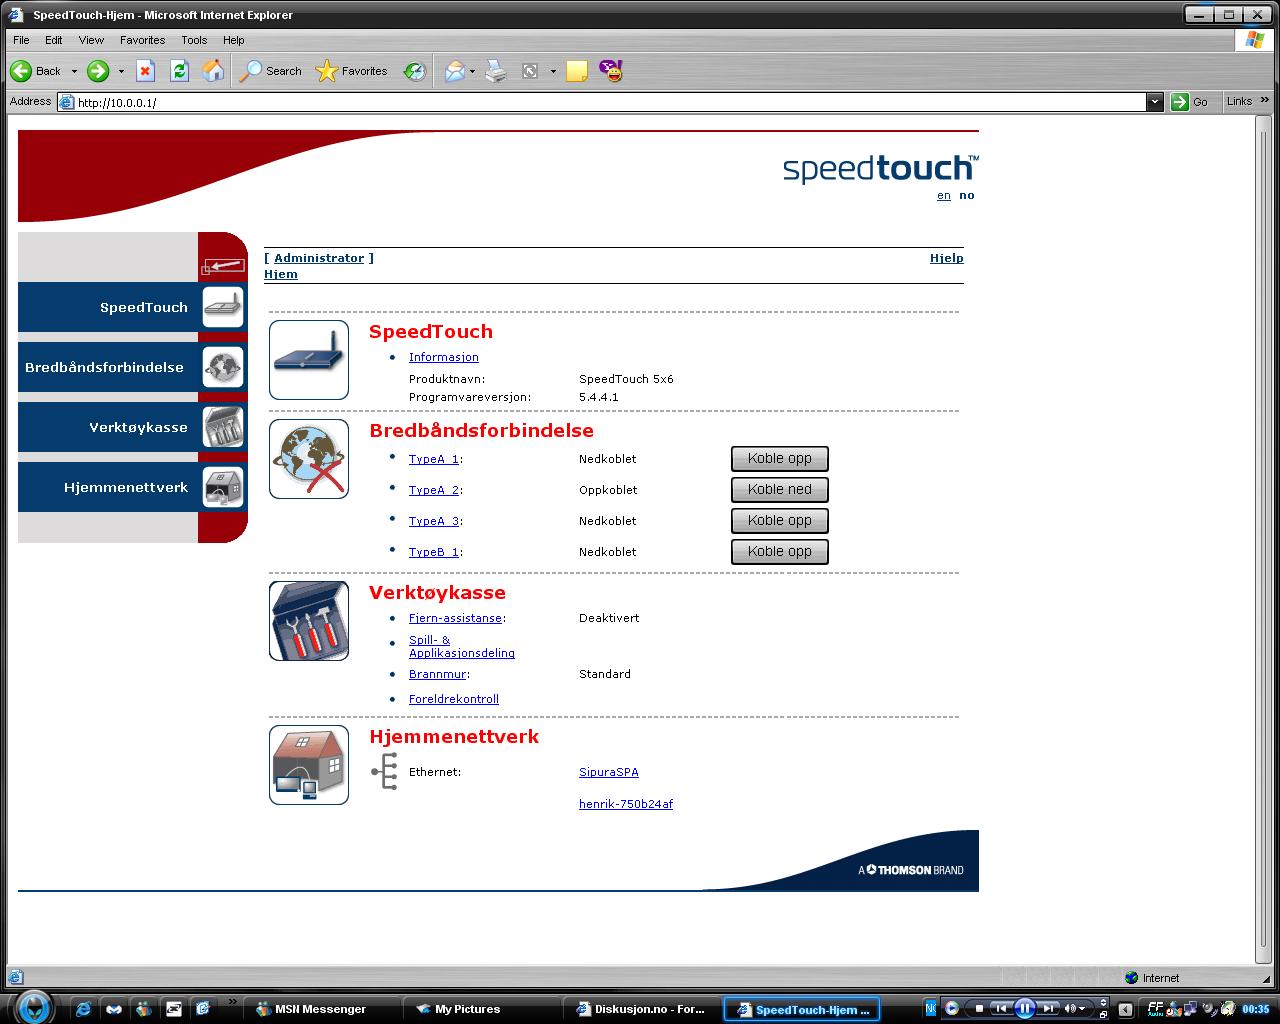
Task: Click the green Forward arrow button
Action: (98, 71)
